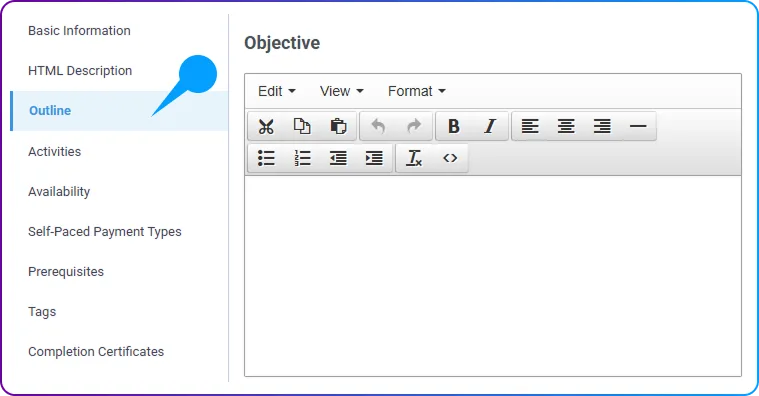The image size is (759, 396).
Task: Insert a horizontal line
Action: tap(638, 126)
